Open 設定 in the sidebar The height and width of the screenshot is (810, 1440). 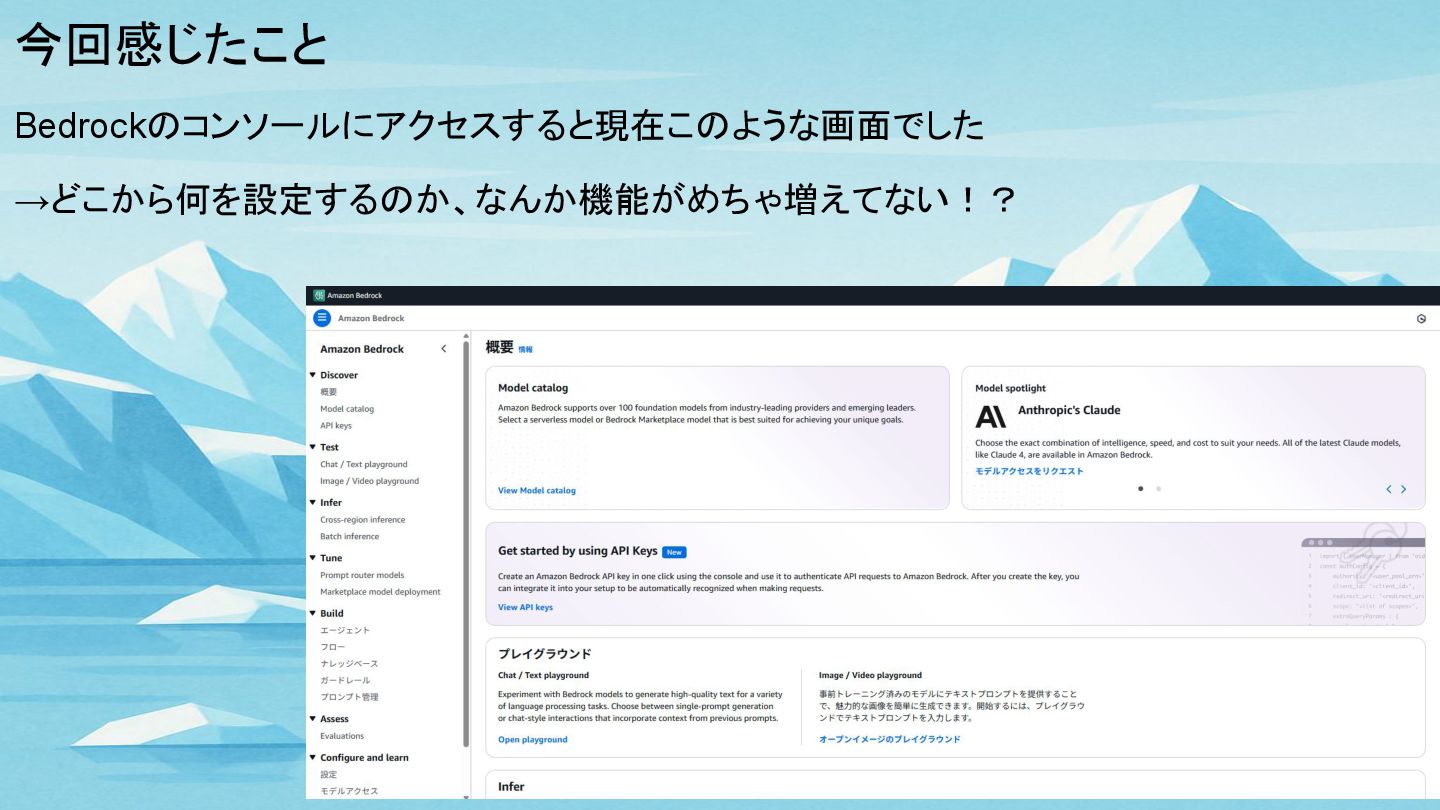329,774
